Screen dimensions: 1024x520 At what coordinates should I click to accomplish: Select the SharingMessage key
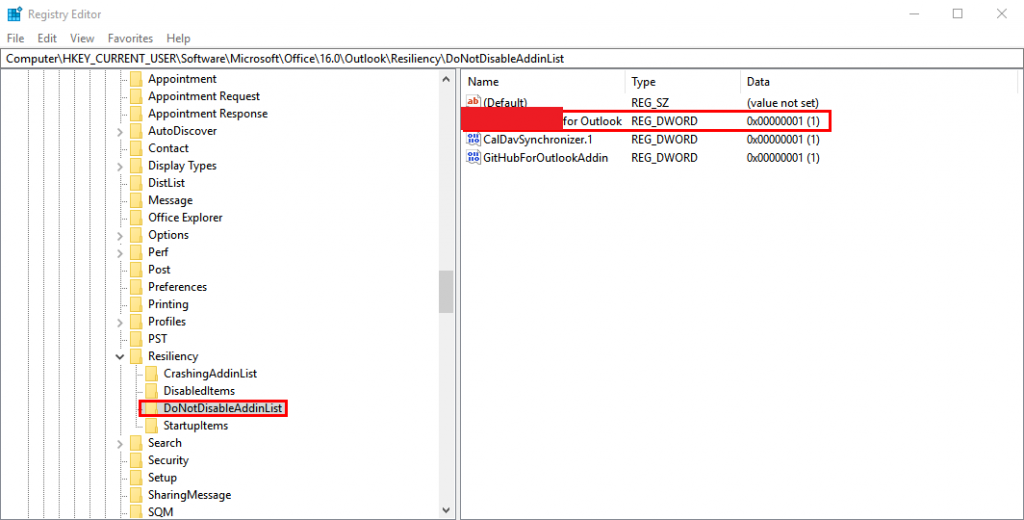(x=189, y=495)
